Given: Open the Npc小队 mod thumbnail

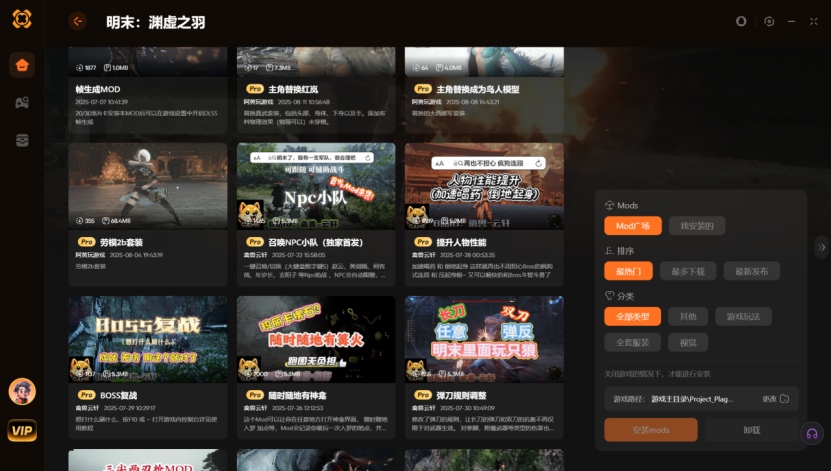Looking at the screenshot, I should pos(316,186).
